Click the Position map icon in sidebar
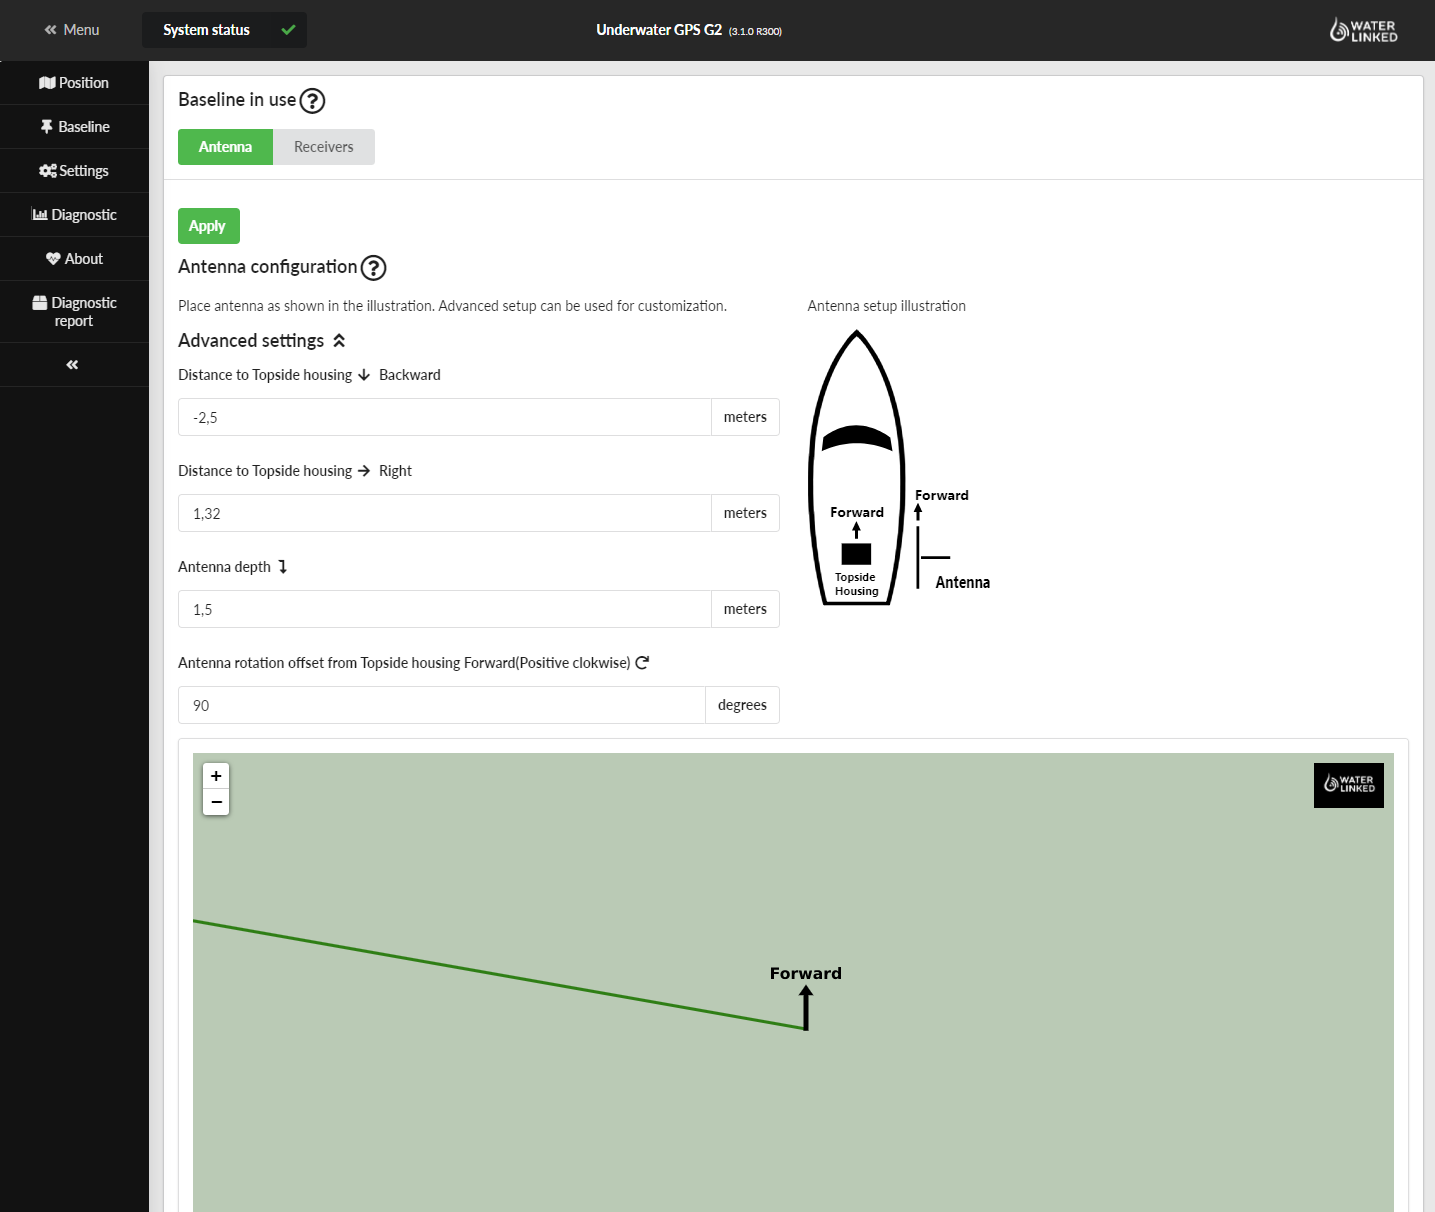 coord(47,83)
